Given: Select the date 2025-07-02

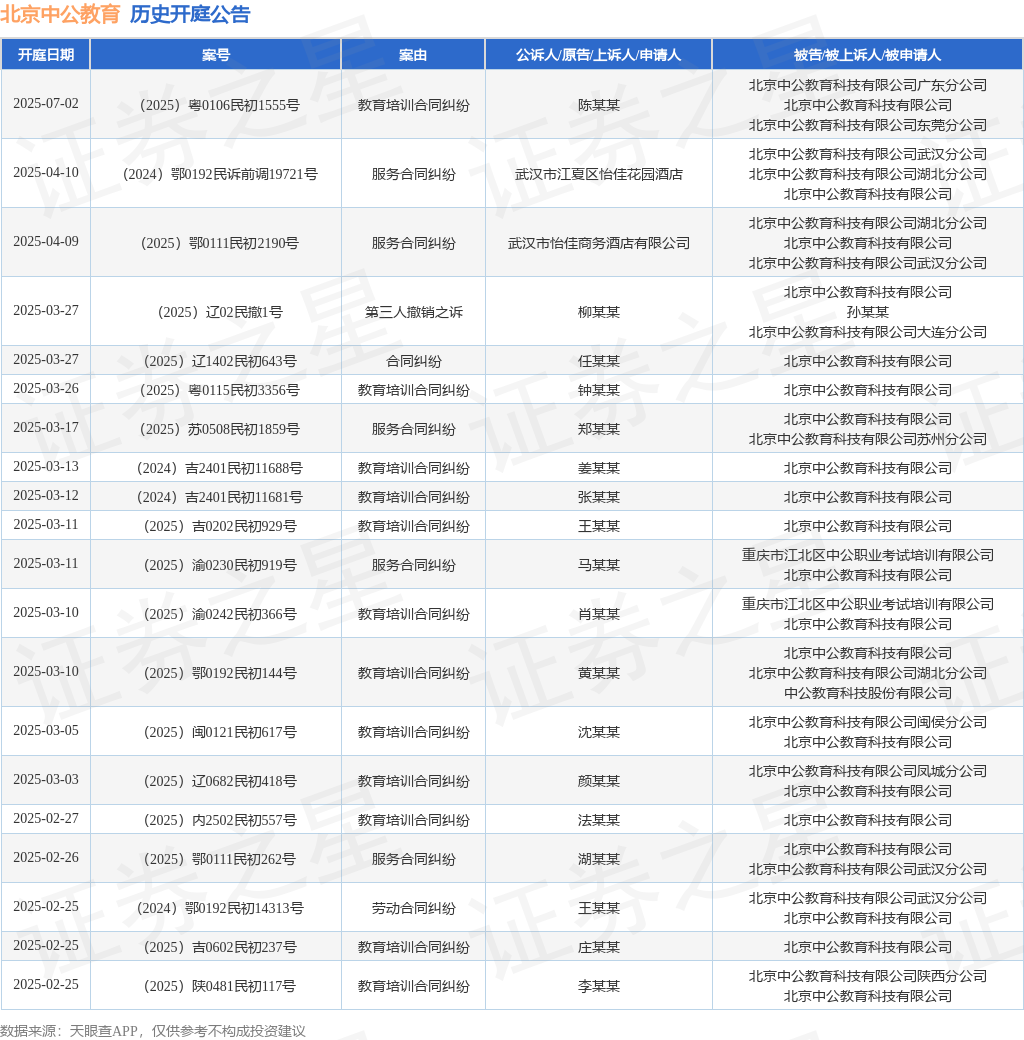Looking at the screenshot, I should click(x=46, y=103).
